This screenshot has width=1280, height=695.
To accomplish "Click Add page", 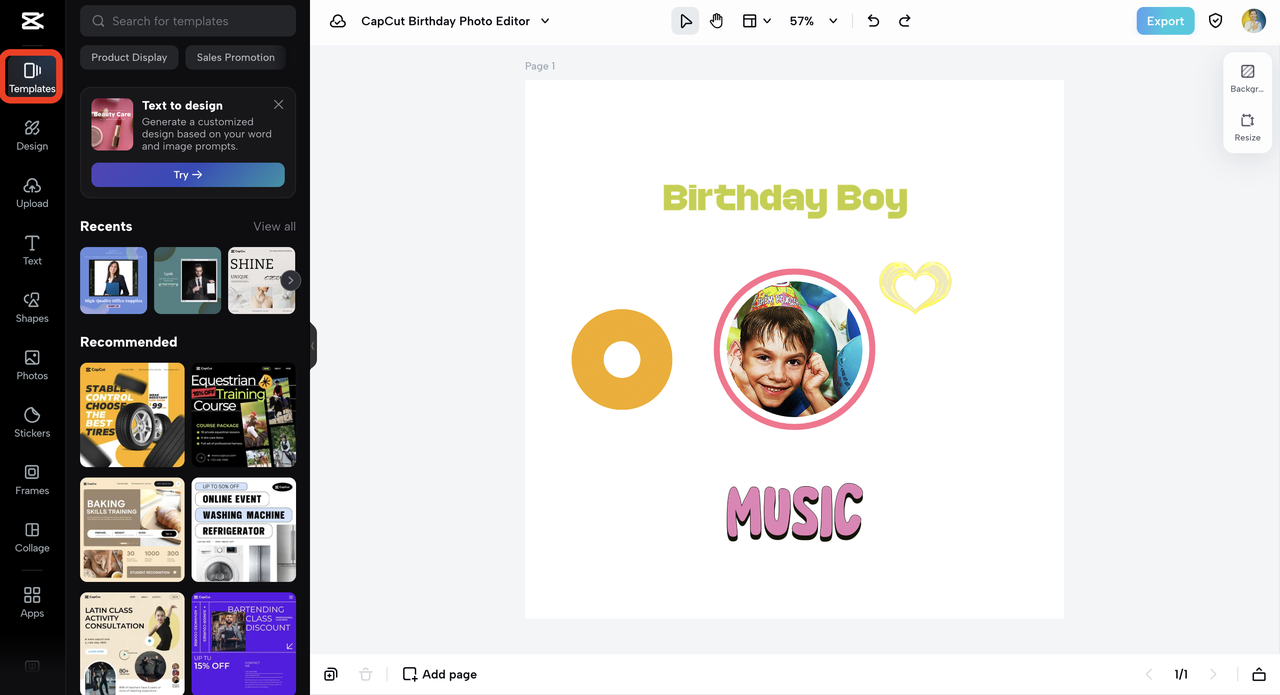I will click(439, 675).
